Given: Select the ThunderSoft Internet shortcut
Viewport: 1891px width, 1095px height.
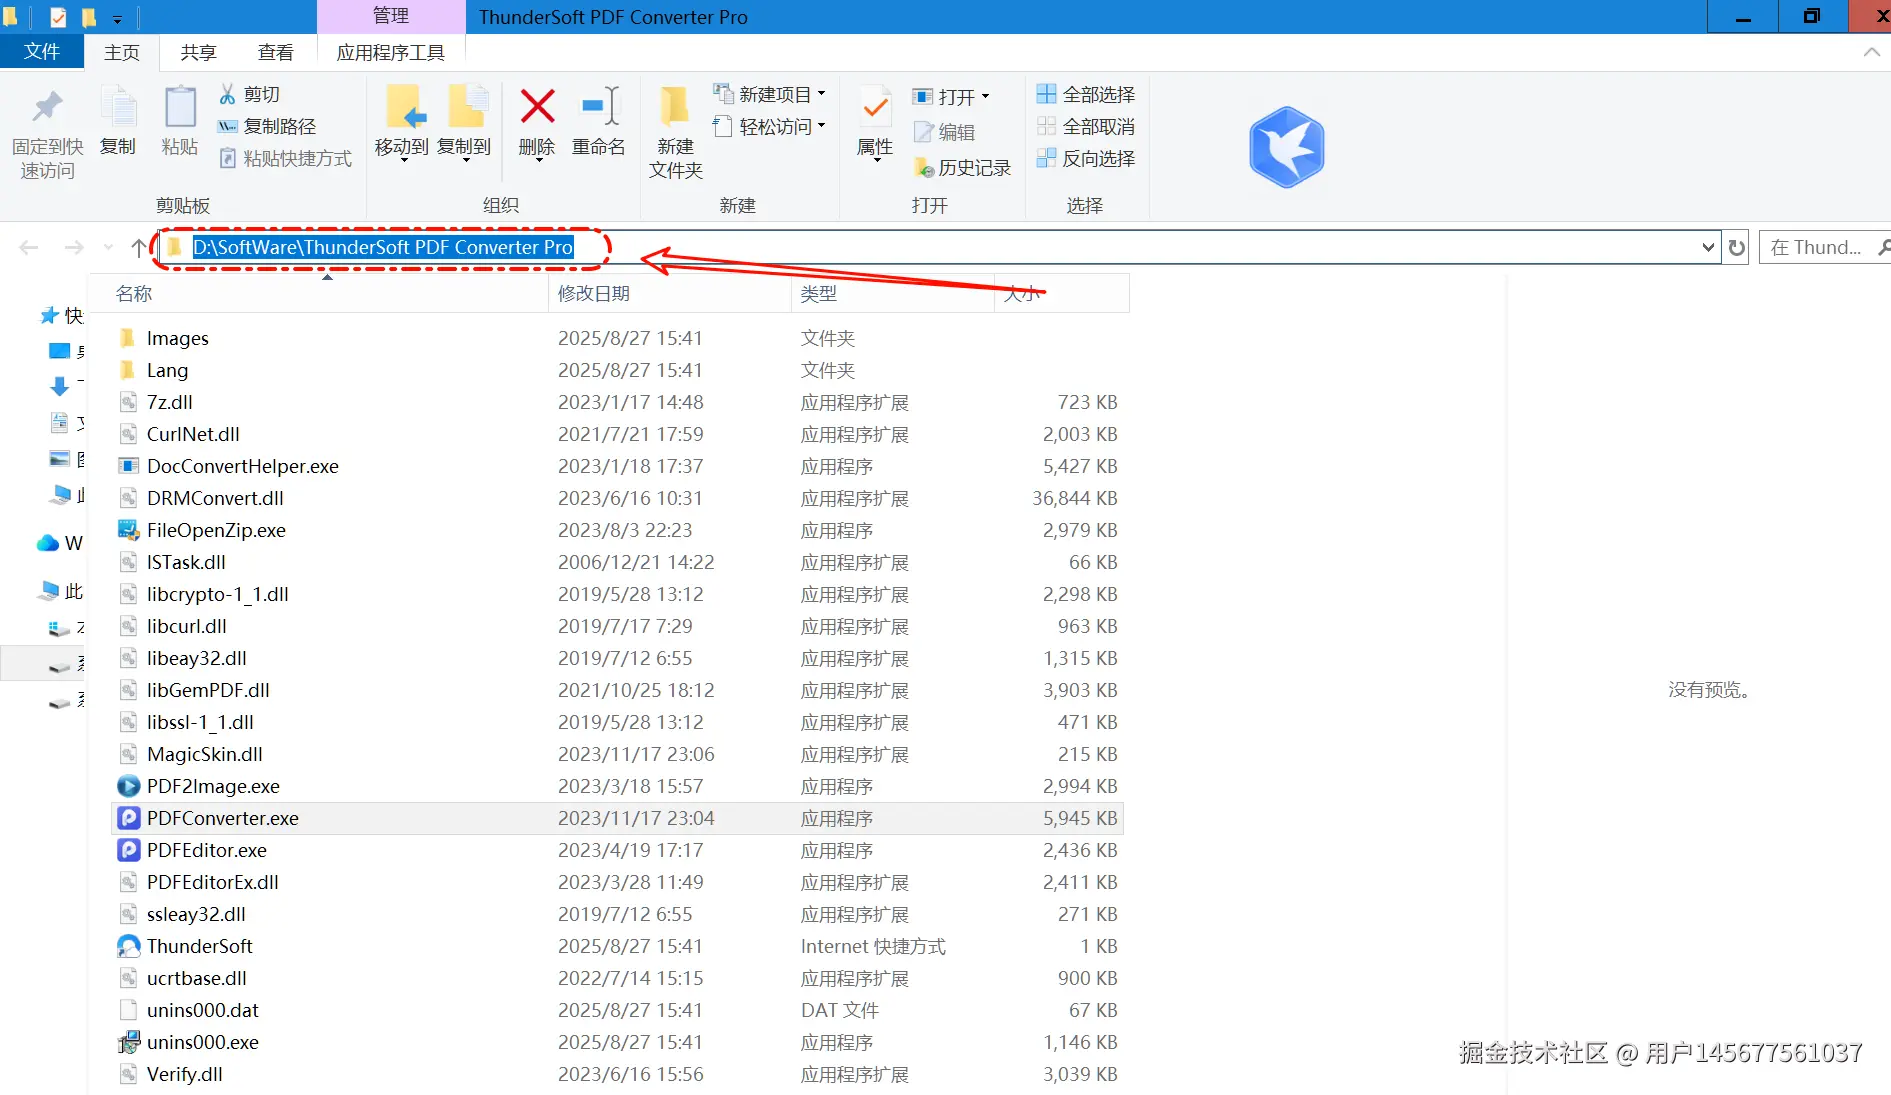Looking at the screenshot, I should (617, 946).
